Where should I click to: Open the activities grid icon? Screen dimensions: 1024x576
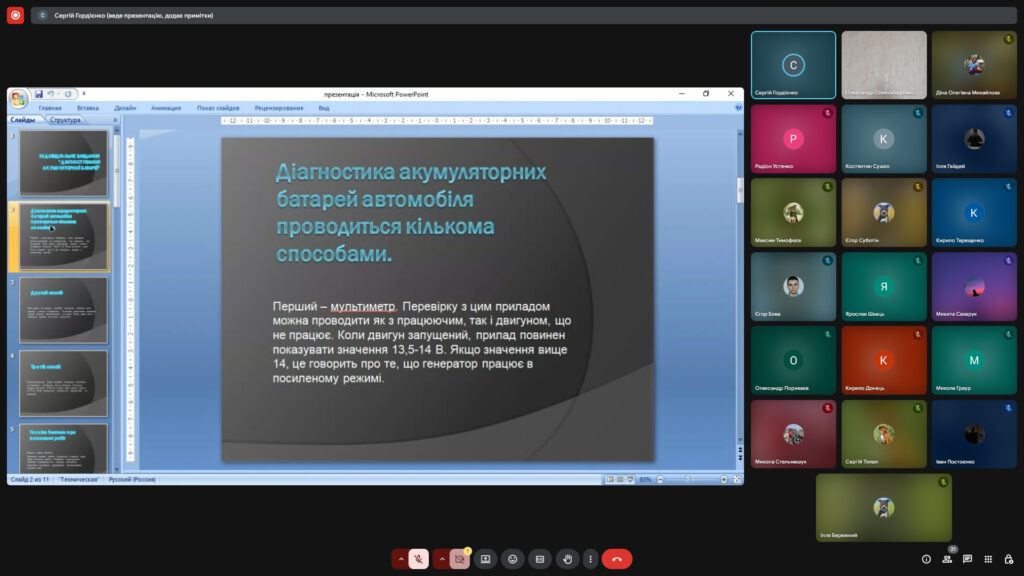point(988,559)
